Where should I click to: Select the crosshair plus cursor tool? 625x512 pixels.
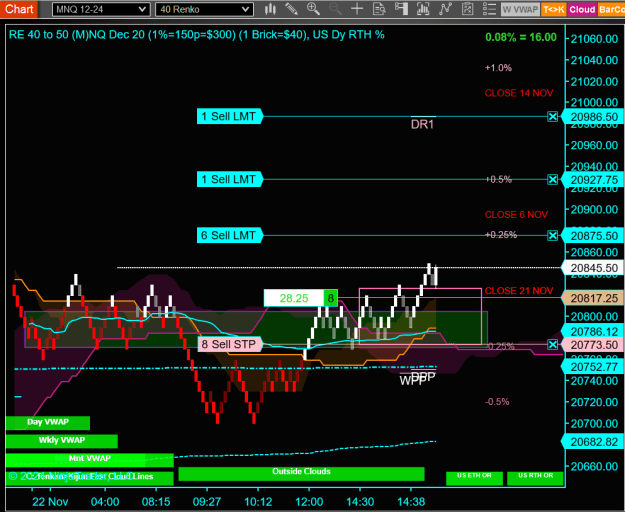357,9
